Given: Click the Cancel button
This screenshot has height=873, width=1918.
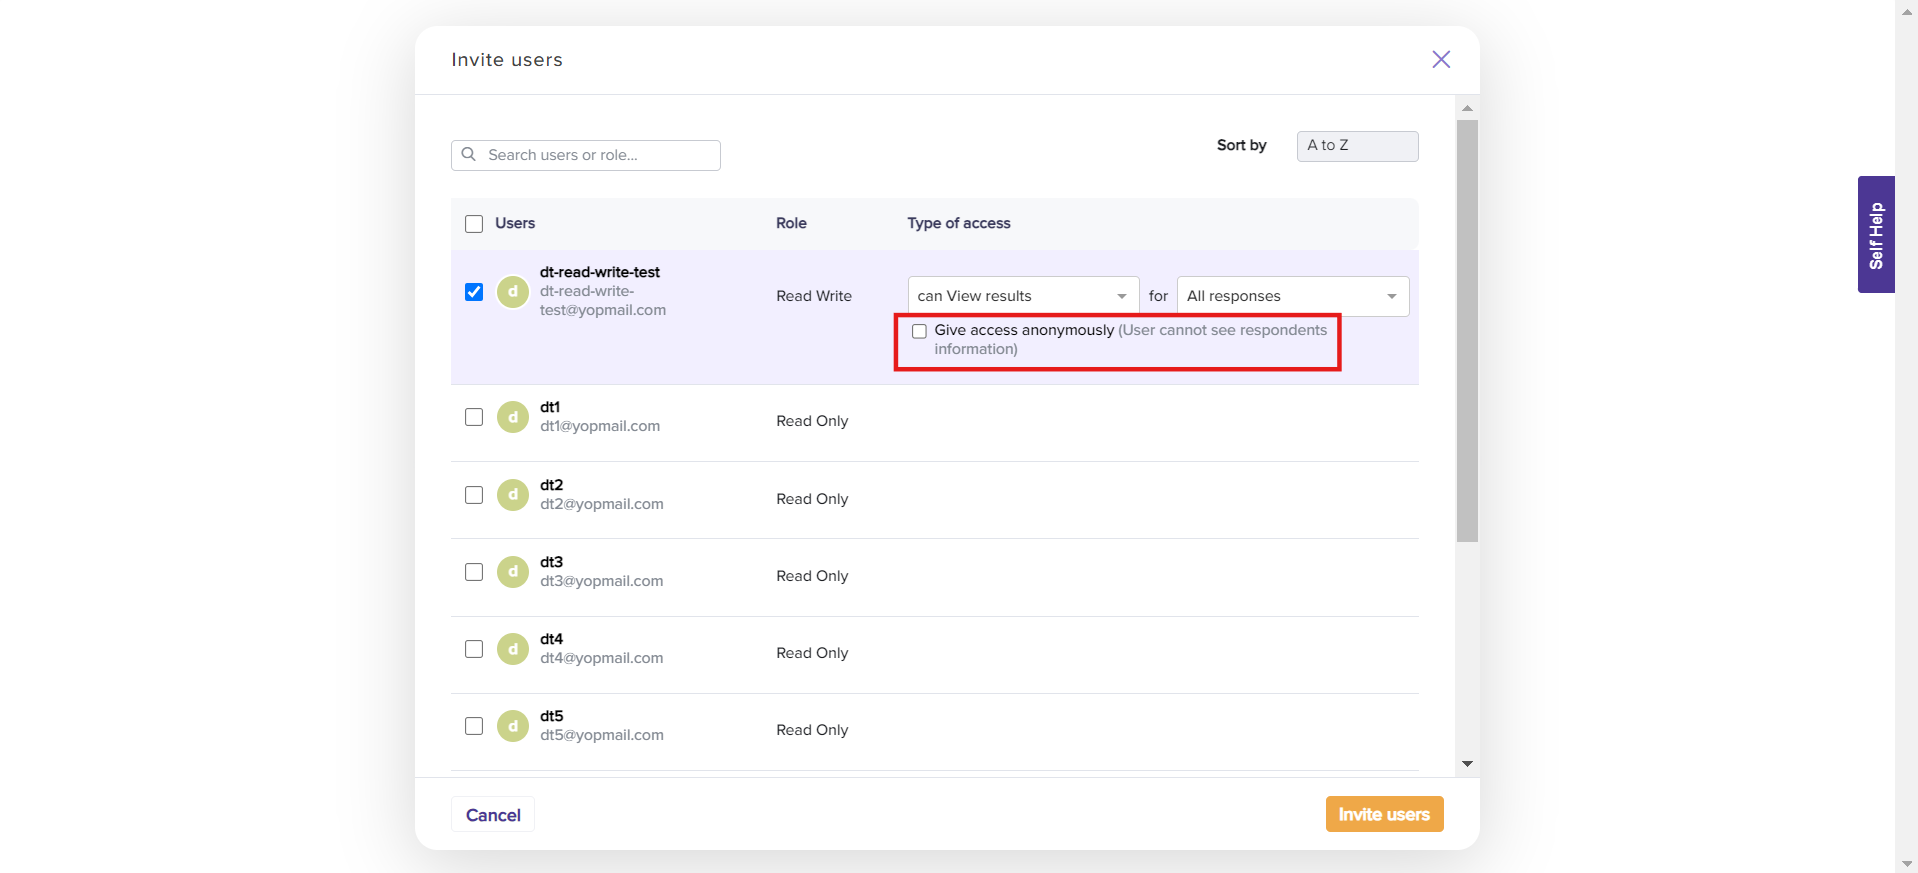Looking at the screenshot, I should [493, 815].
